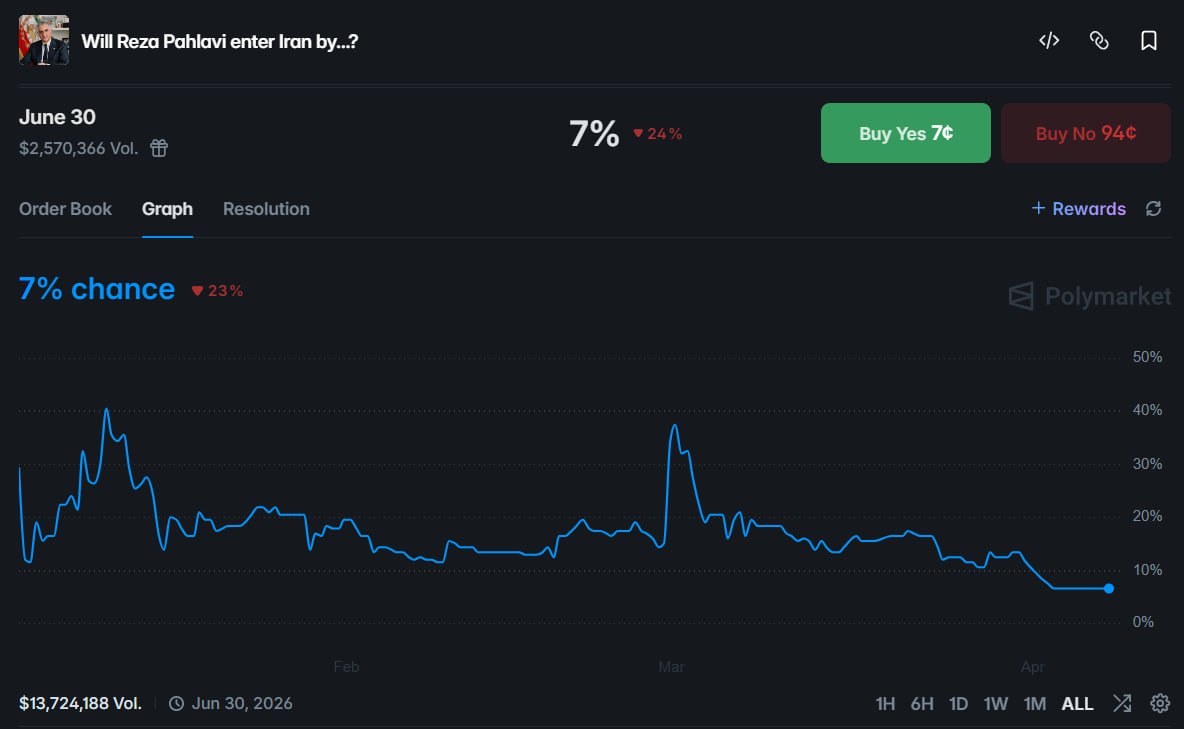Image resolution: width=1184 pixels, height=729 pixels.
Task: Copy the market link via chain icon
Action: pos(1098,40)
